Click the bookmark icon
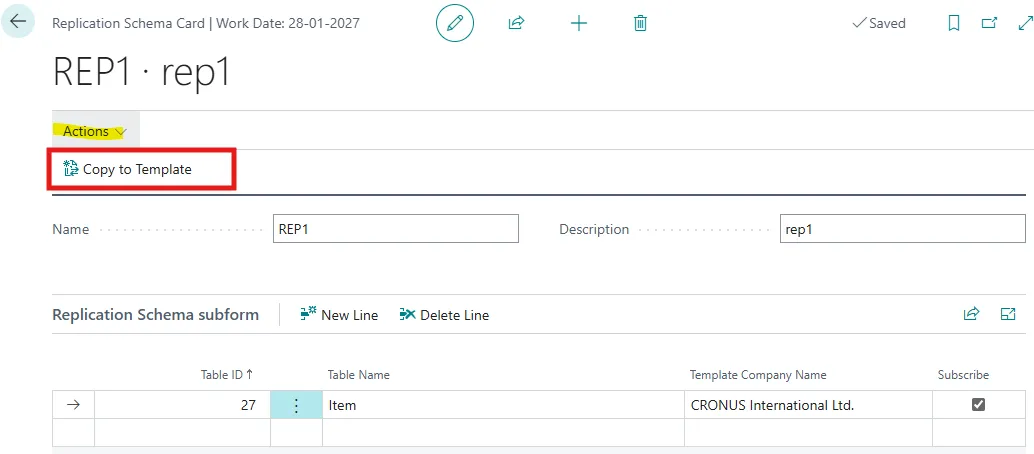 954,24
